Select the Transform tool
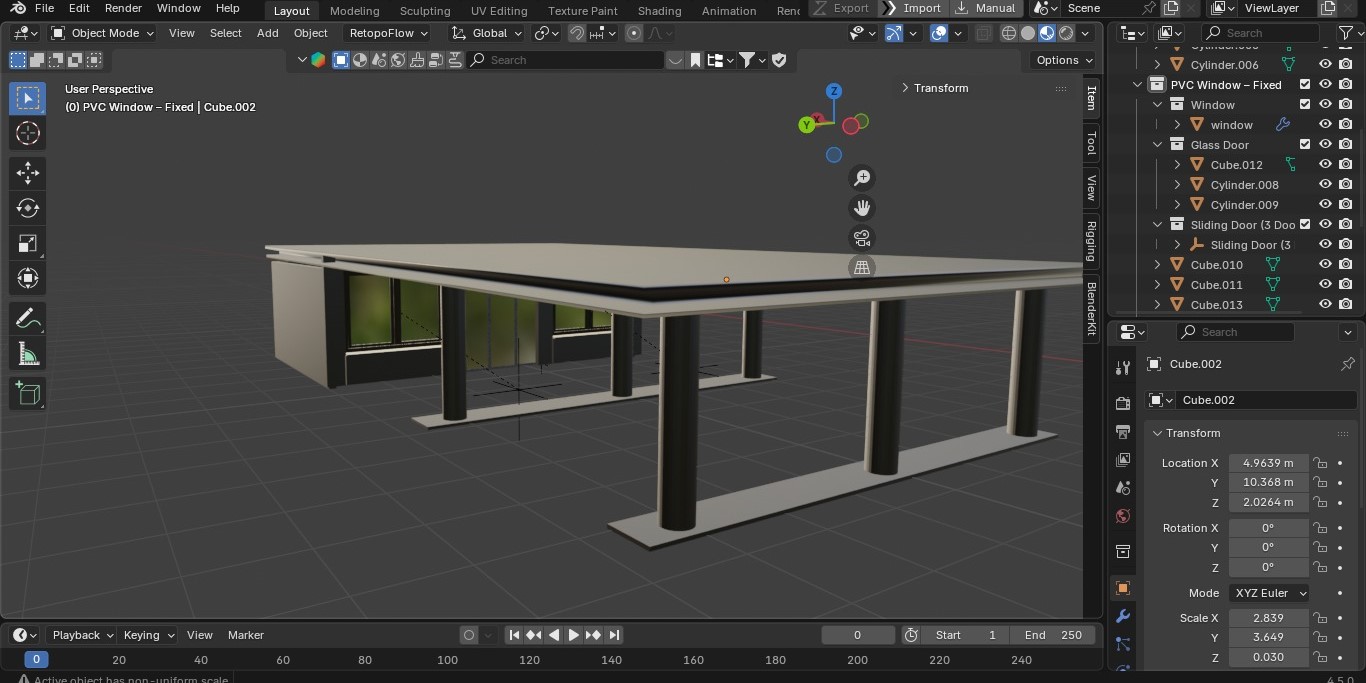 [x=28, y=278]
